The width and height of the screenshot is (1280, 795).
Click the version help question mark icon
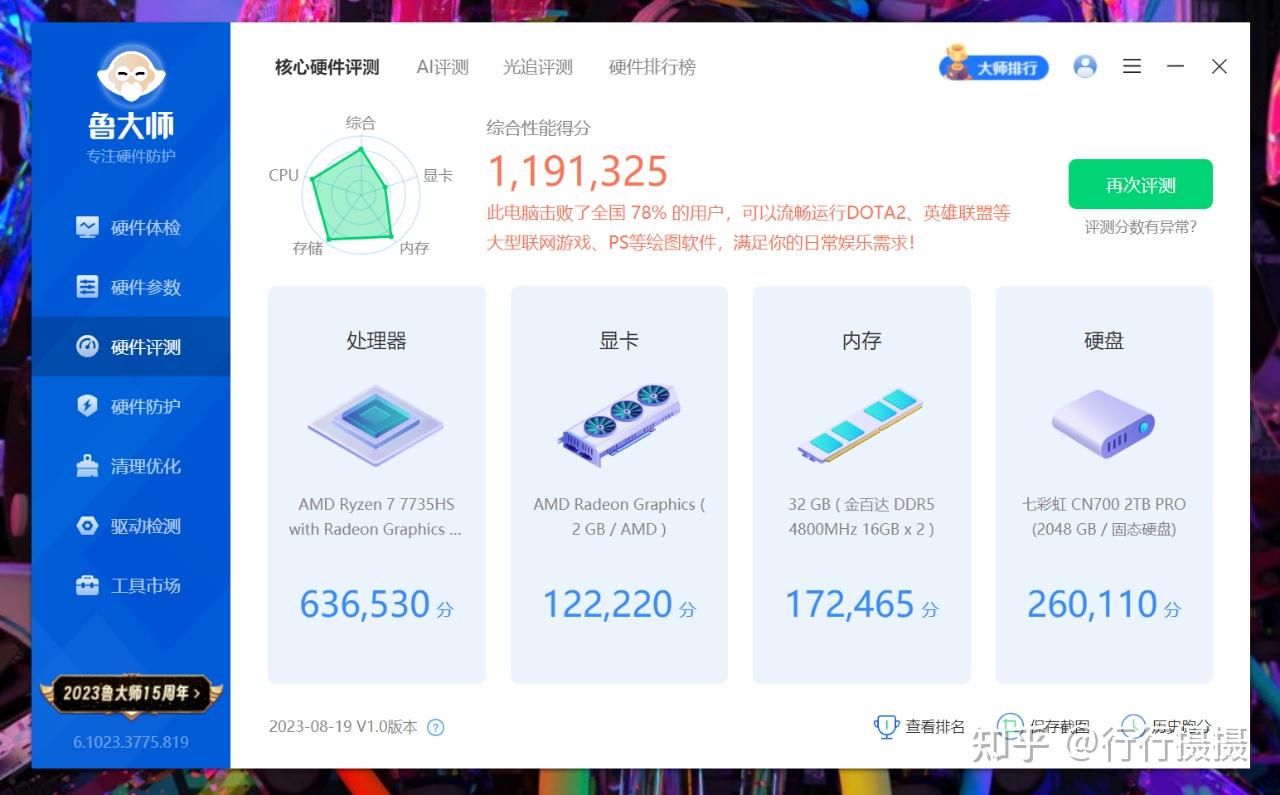pos(435,728)
